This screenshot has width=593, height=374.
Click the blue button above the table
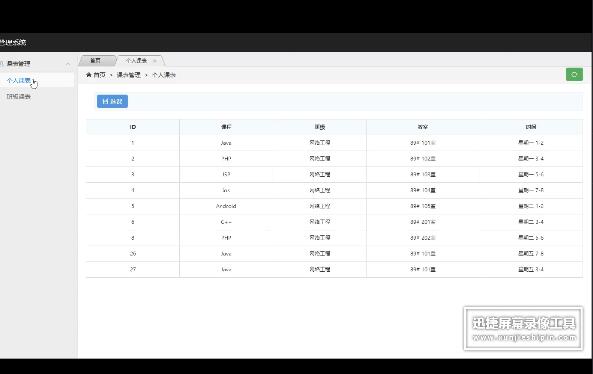(x=112, y=101)
